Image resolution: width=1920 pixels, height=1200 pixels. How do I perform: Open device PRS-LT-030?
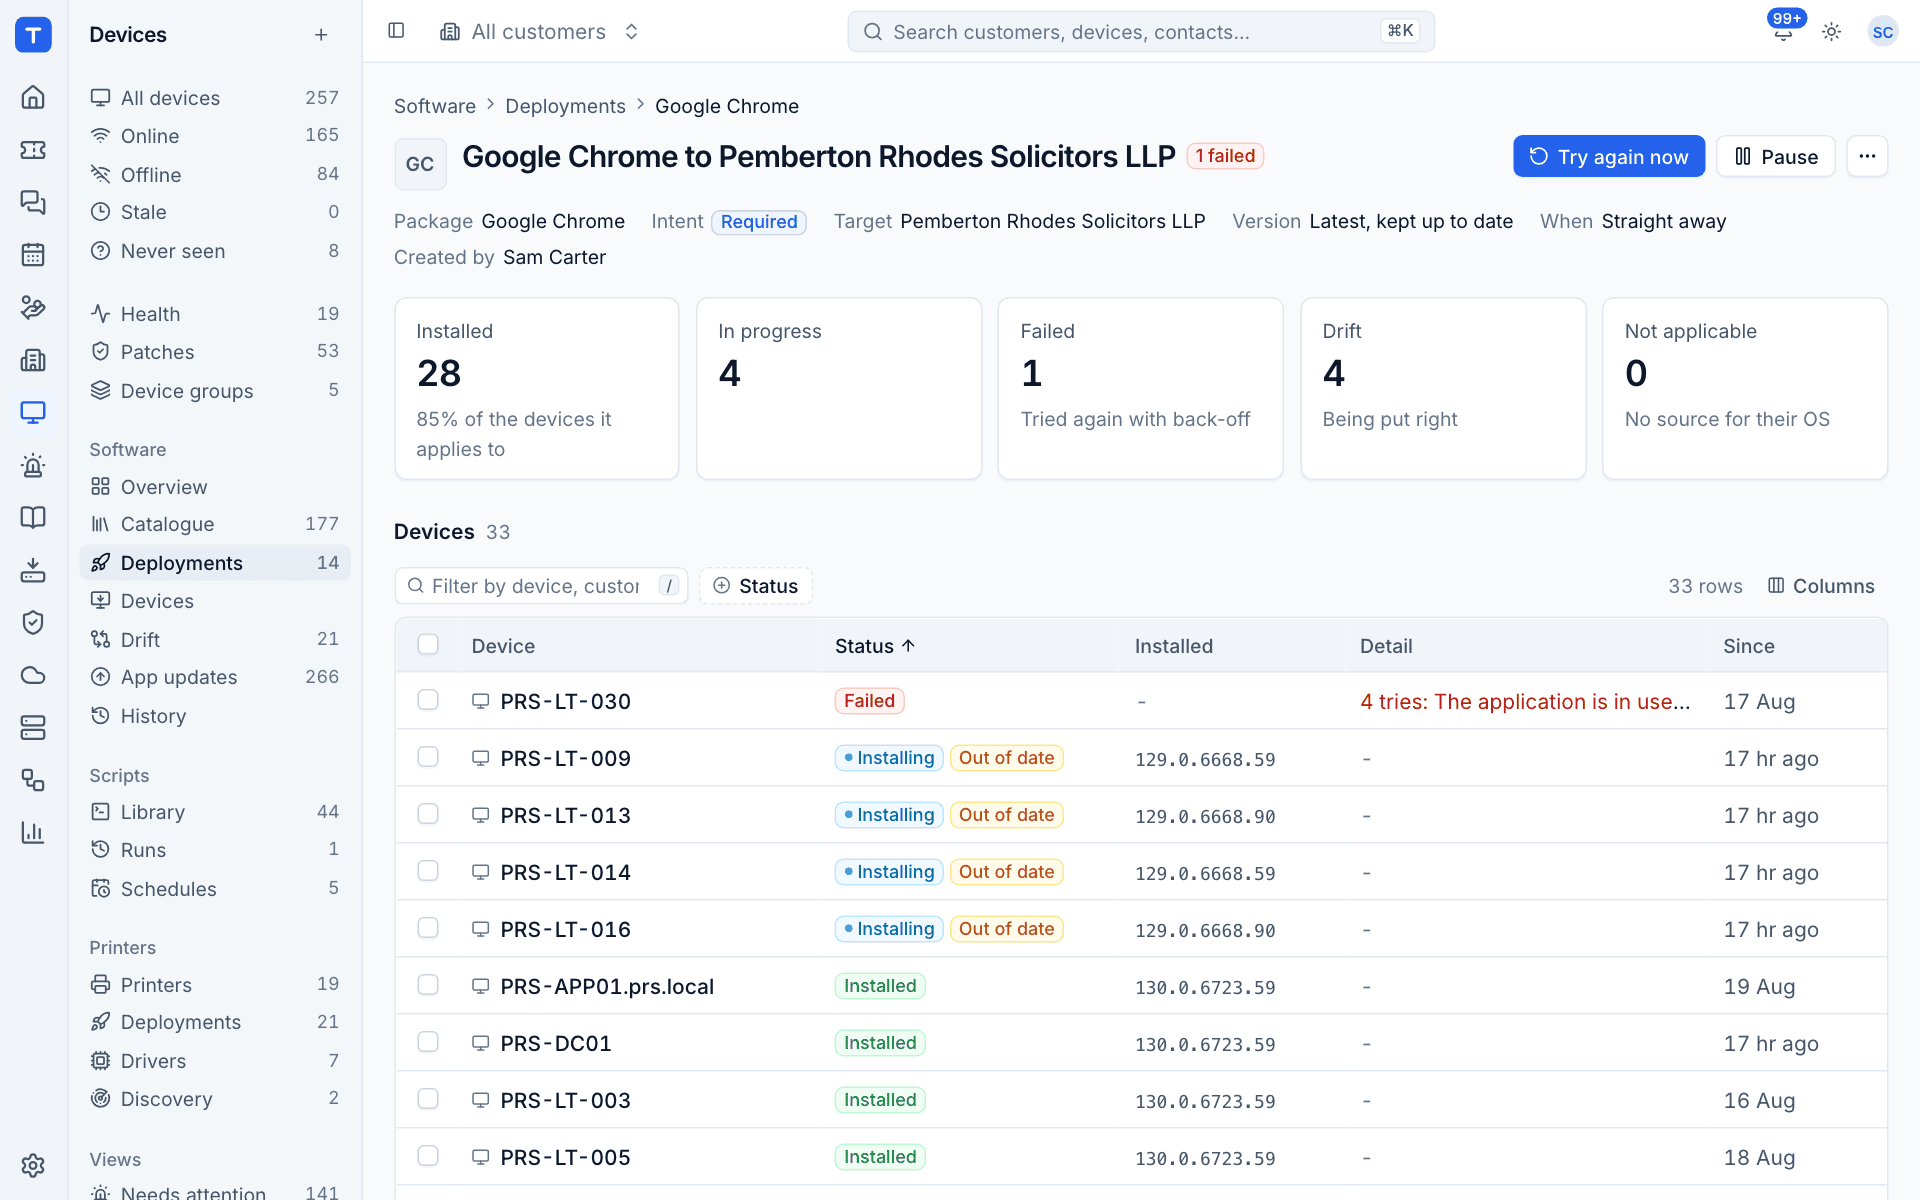[565, 702]
